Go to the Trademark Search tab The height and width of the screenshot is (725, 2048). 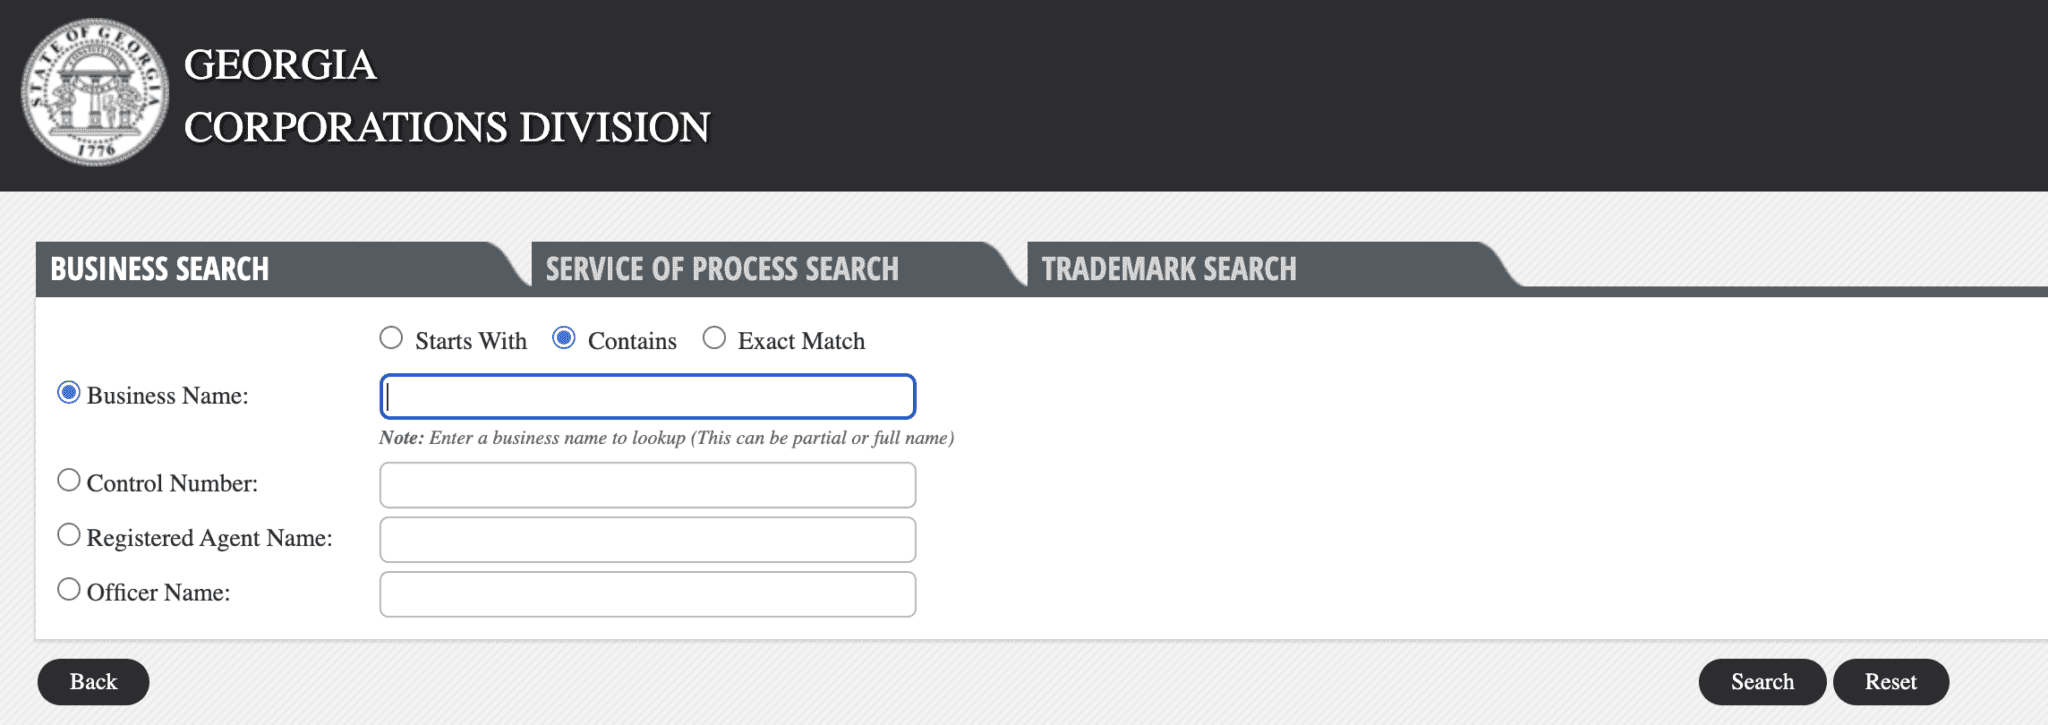click(1168, 269)
